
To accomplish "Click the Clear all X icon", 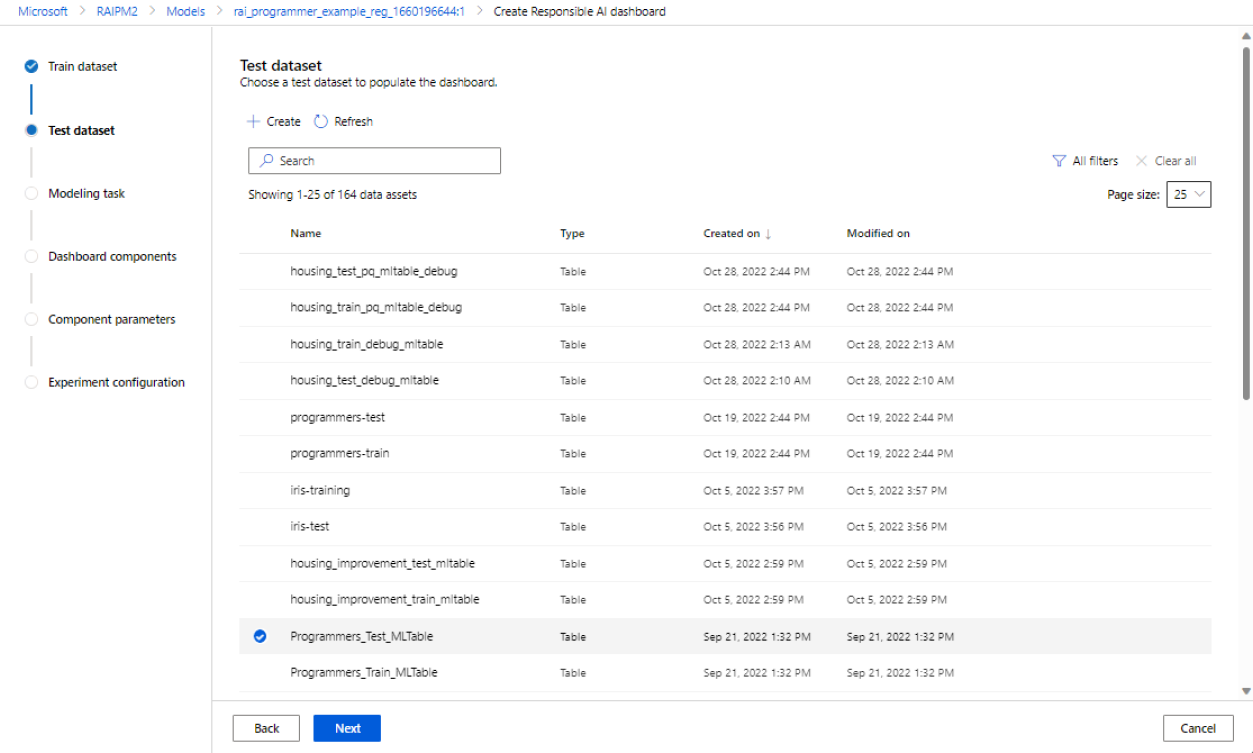I will point(1141,161).
